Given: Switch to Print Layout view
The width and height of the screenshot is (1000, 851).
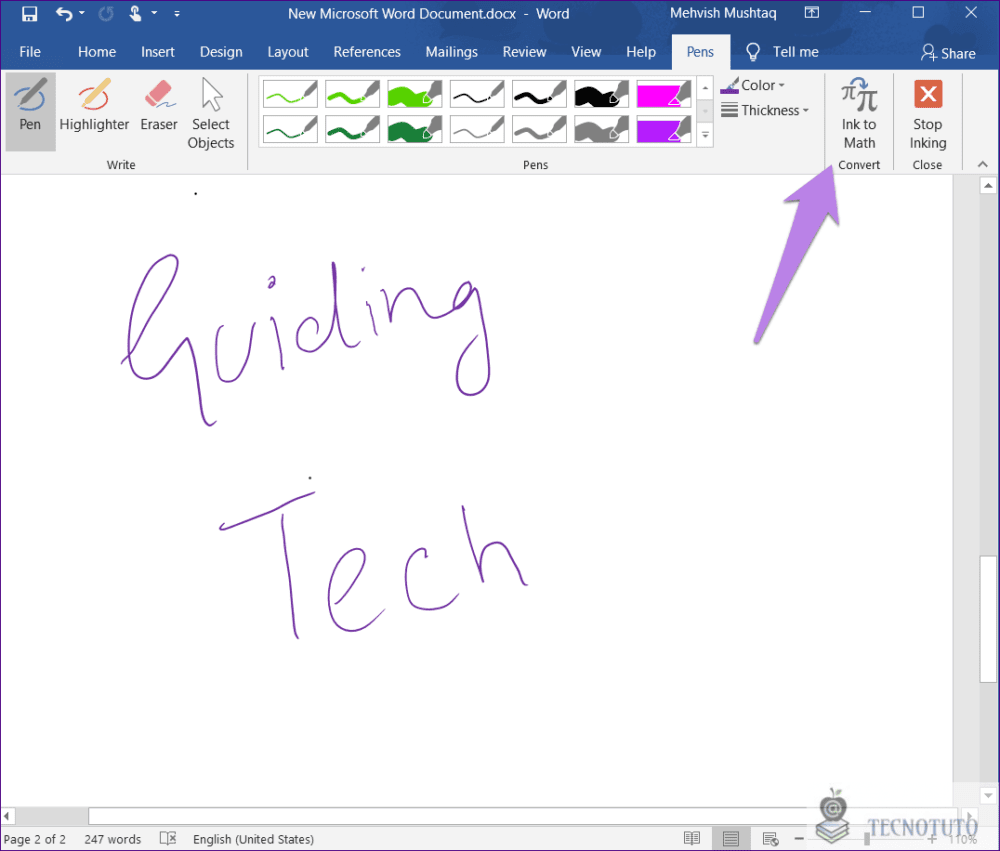Looking at the screenshot, I should coord(731,838).
